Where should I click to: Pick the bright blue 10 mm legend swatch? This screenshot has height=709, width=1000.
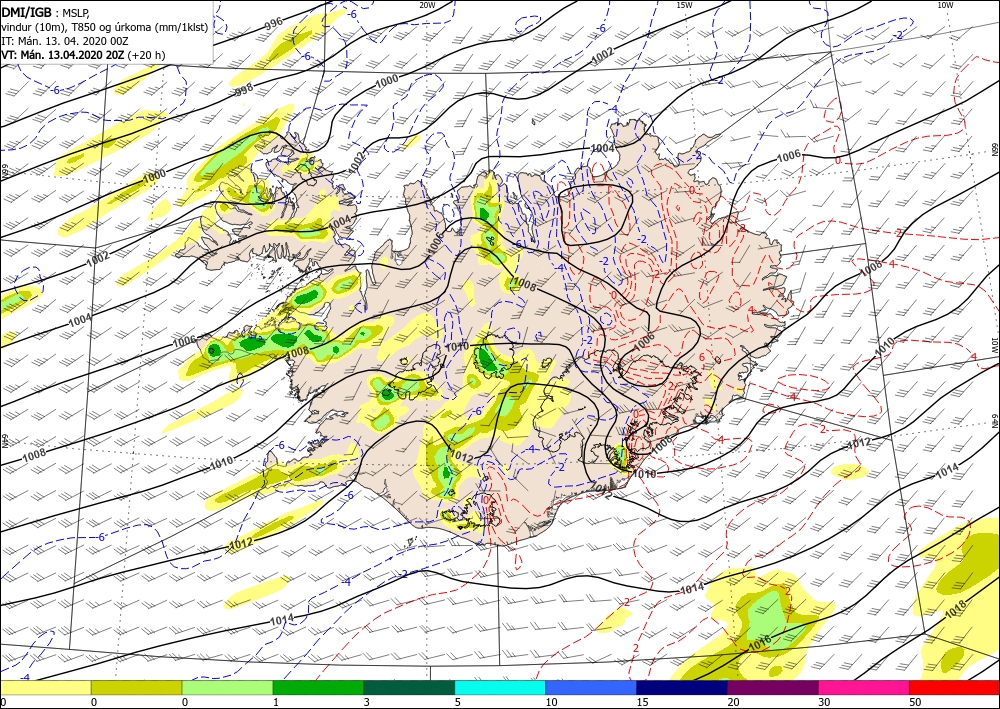click(x=591, y=687)
